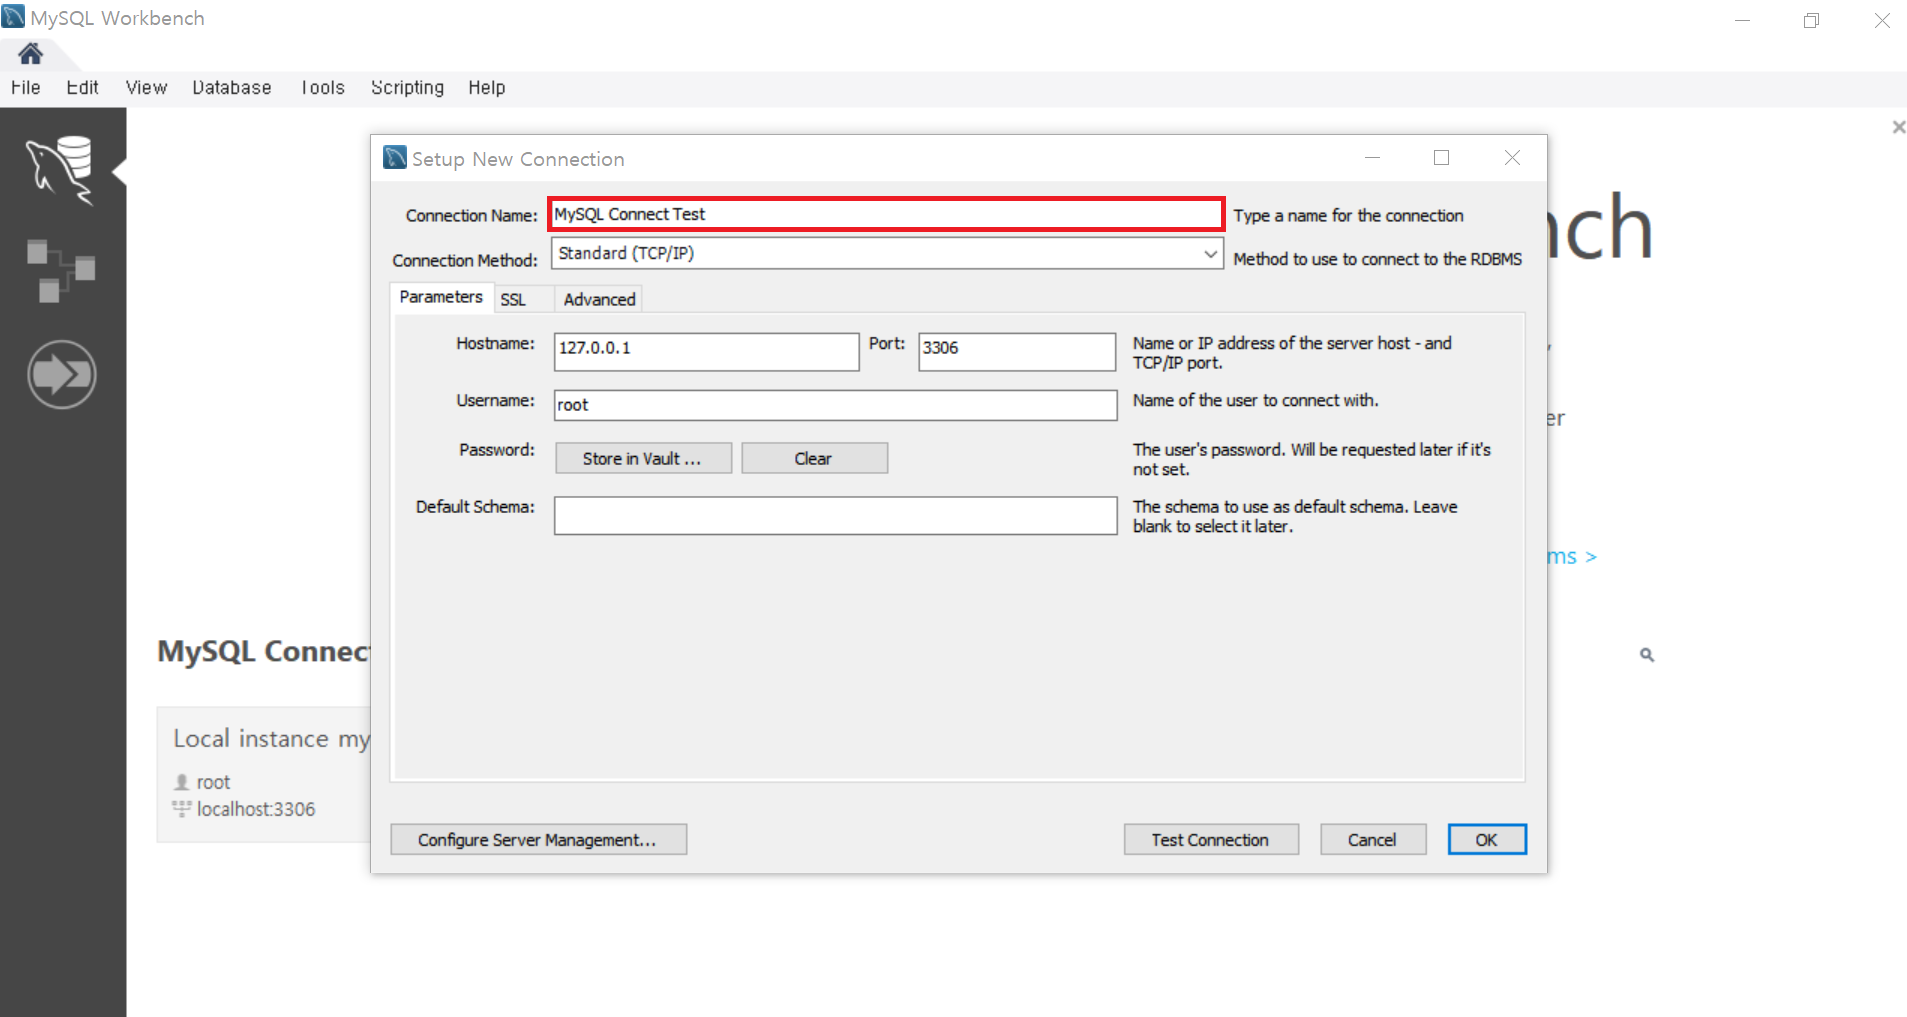Click 'Method to use to connect to the RDBMS'
This screenshot has height=1017, width=1907.
pos(1377,259)
